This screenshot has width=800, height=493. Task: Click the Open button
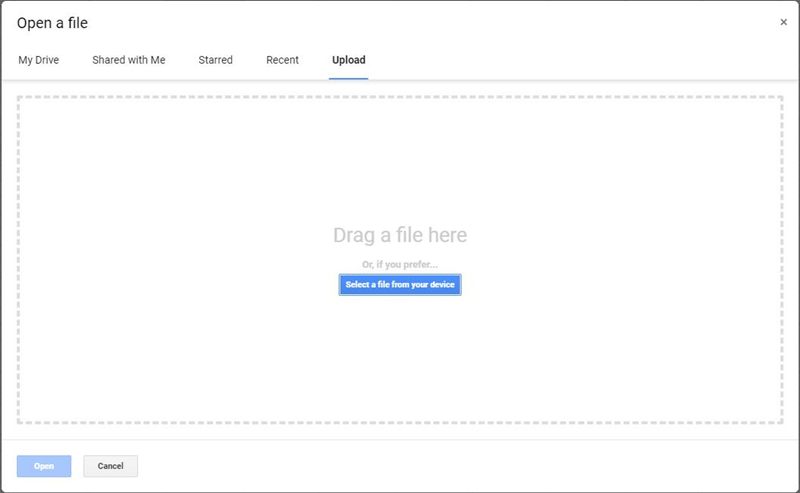(44, 466)
